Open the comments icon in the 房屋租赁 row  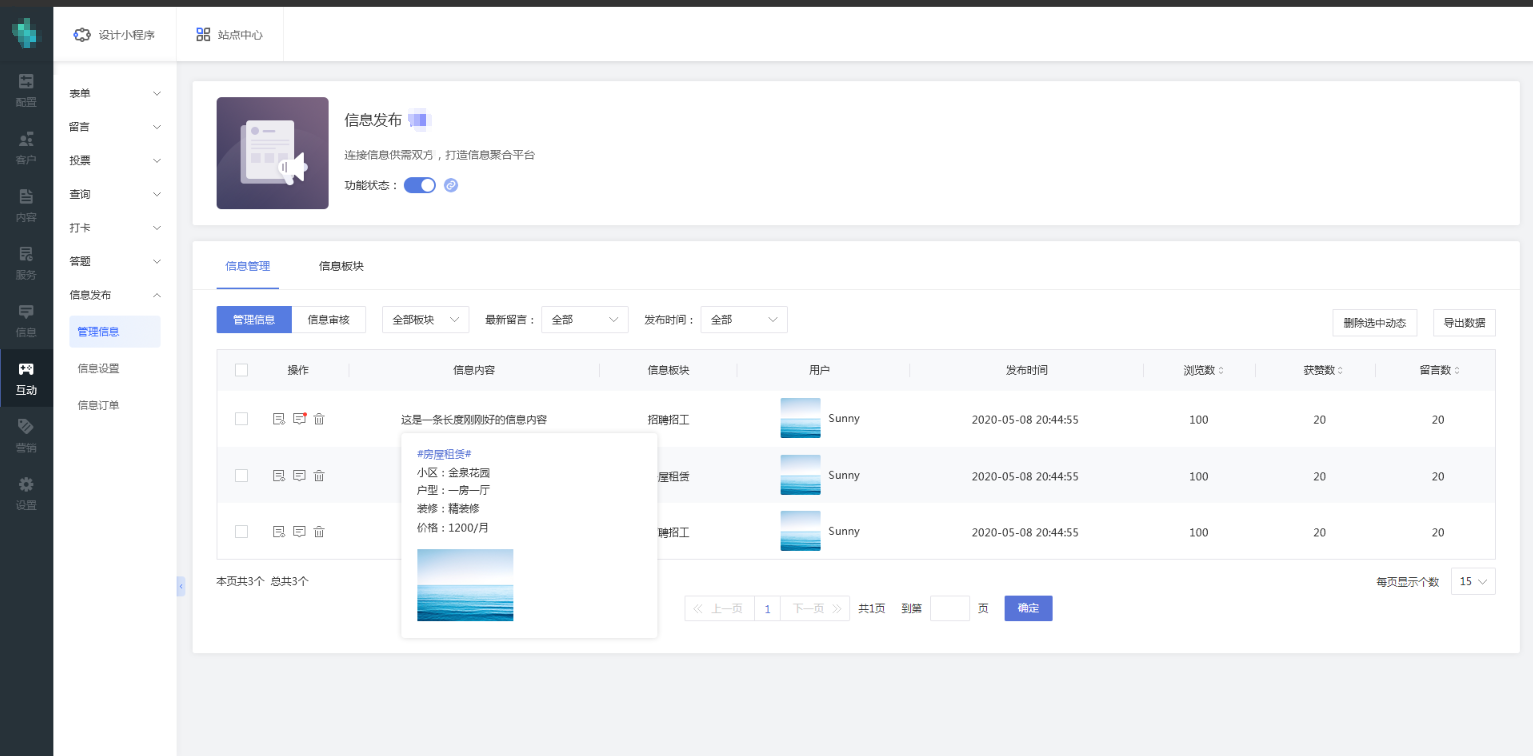pyautogui.click(x=299, y=476)
